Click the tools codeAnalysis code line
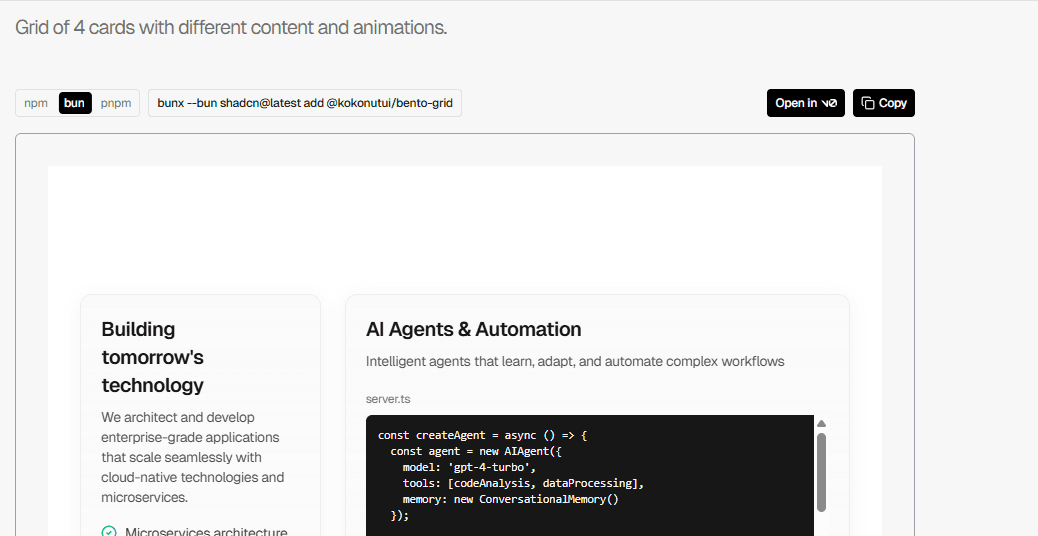 522,483
